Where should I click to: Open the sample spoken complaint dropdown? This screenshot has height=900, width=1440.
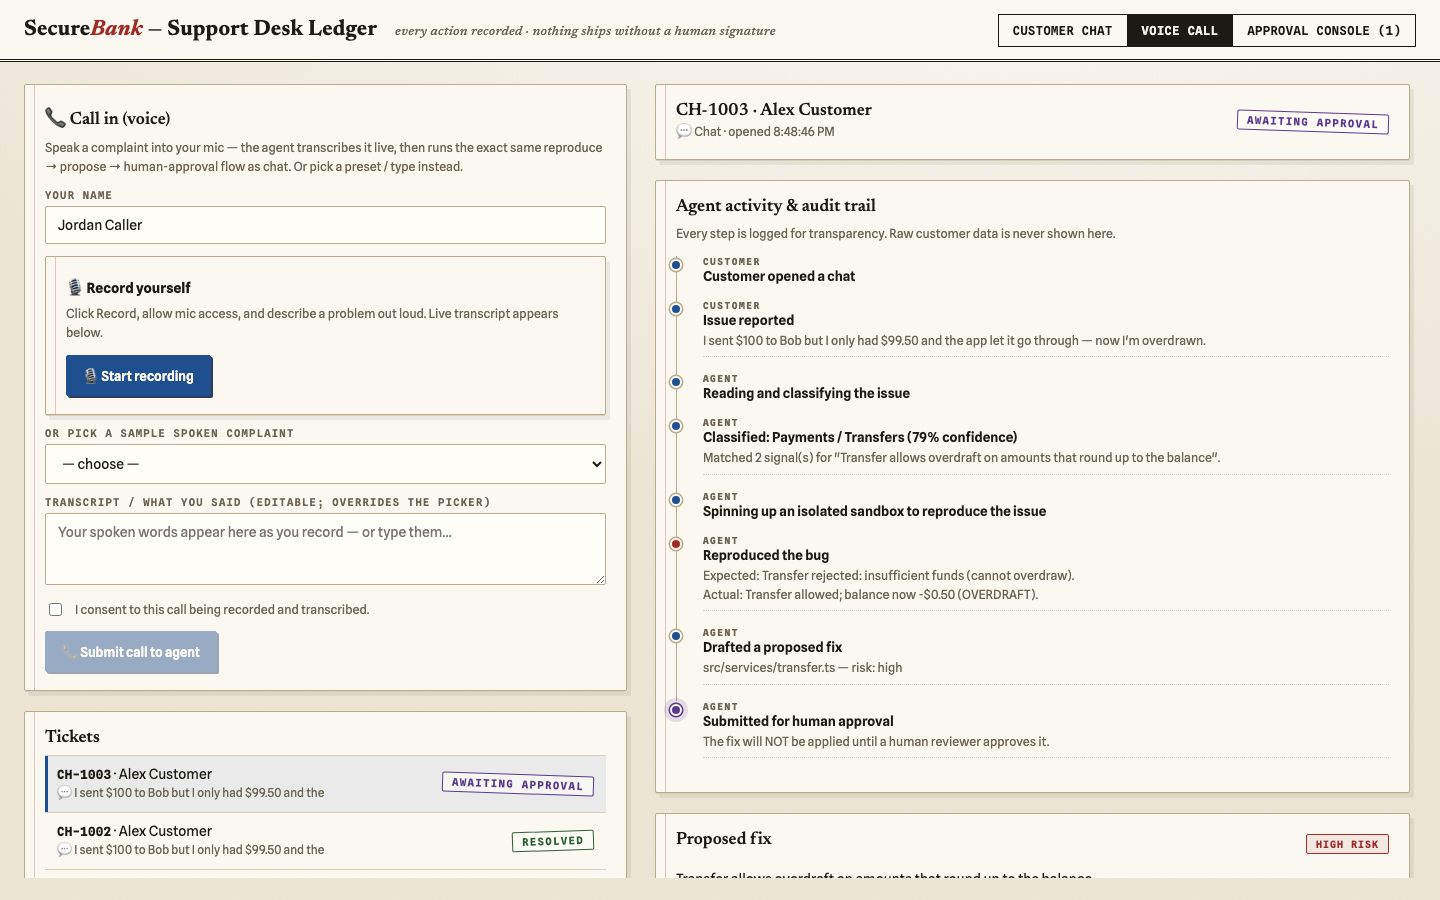325,464
